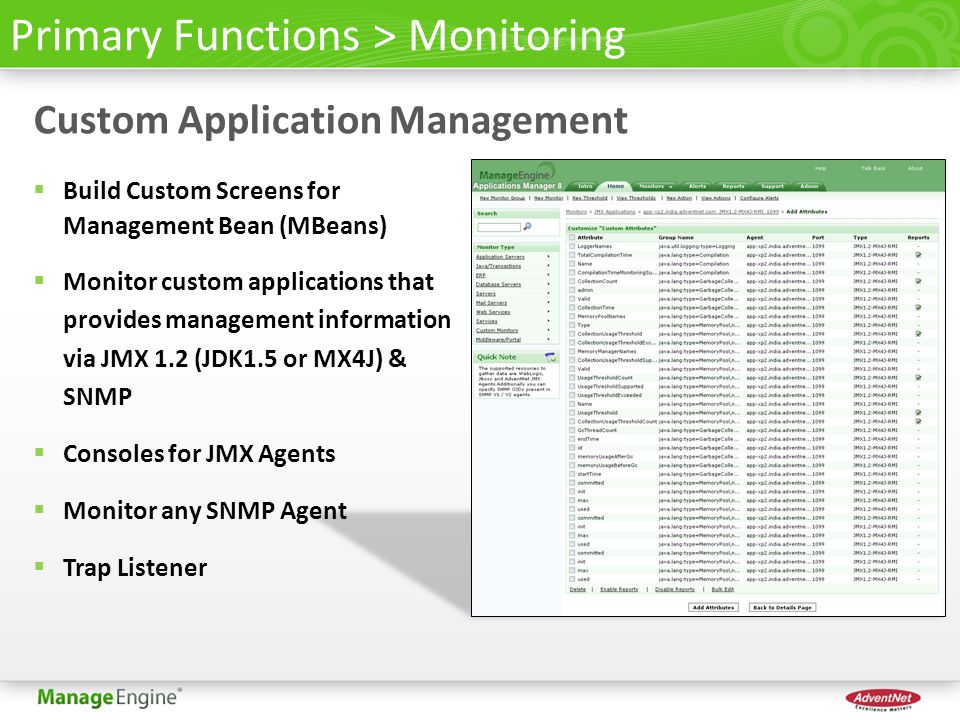Screen dimensions: 960x720
Task: Check the TotalCompilationTime checkbox
Action: coord(572,255)
